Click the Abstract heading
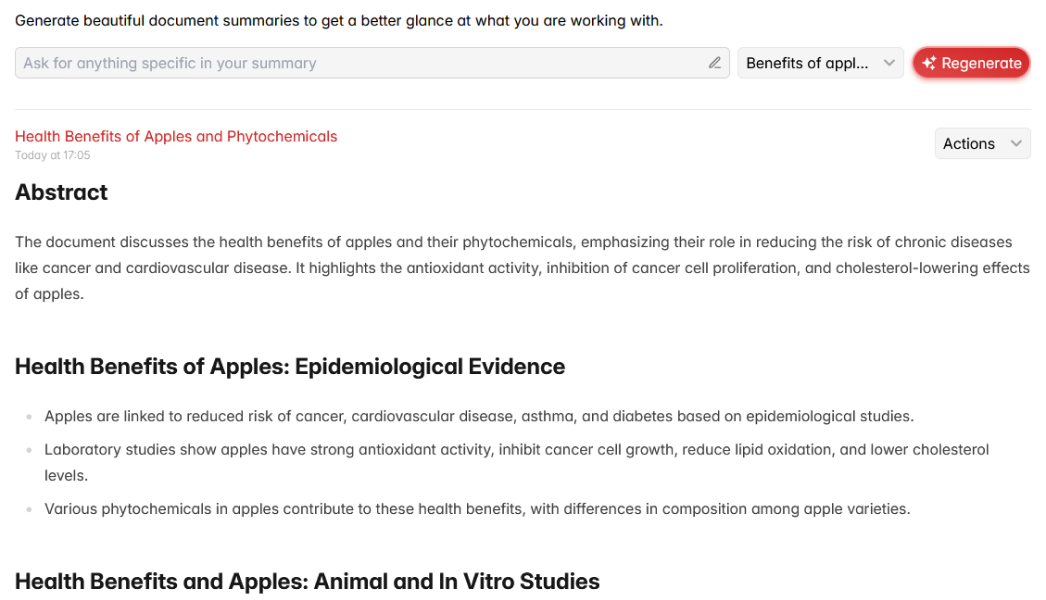Screen dimensions: 1046x600 click(62, 193)
